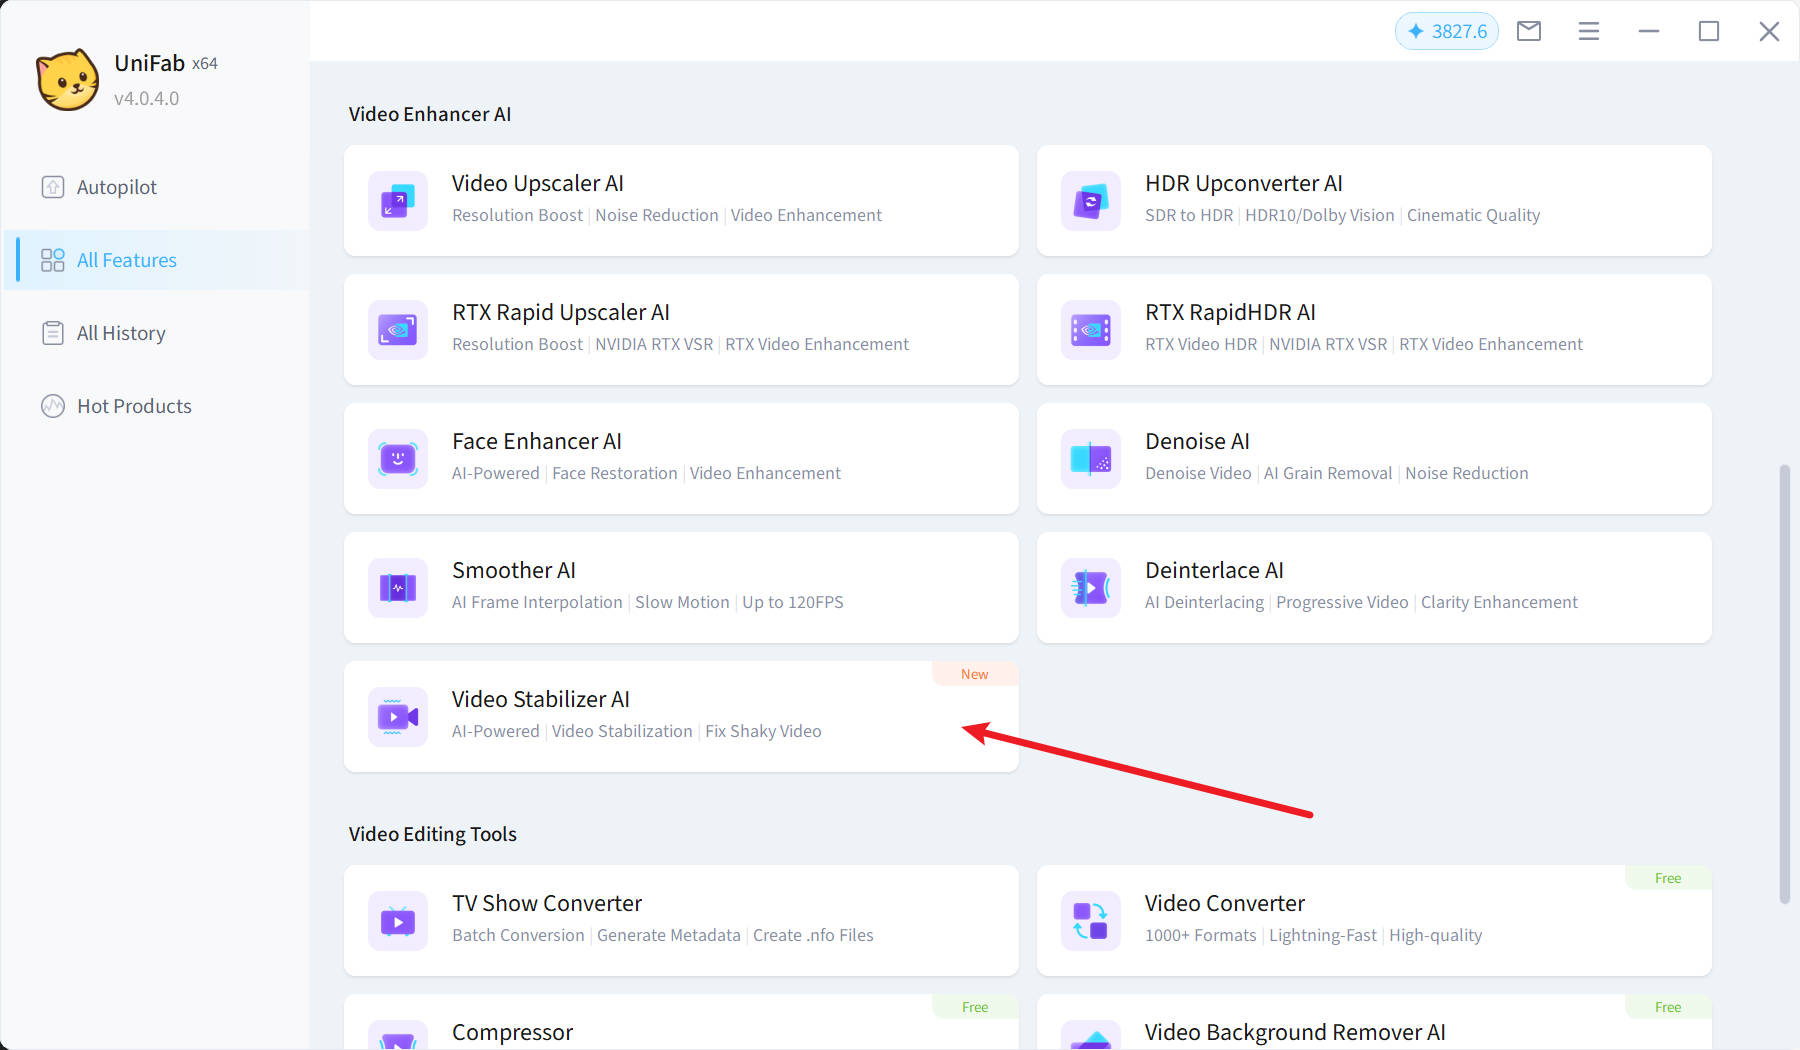Open the Video Stabilizer AI icon
The image size is (1800, 1050).
pos(397,717)
